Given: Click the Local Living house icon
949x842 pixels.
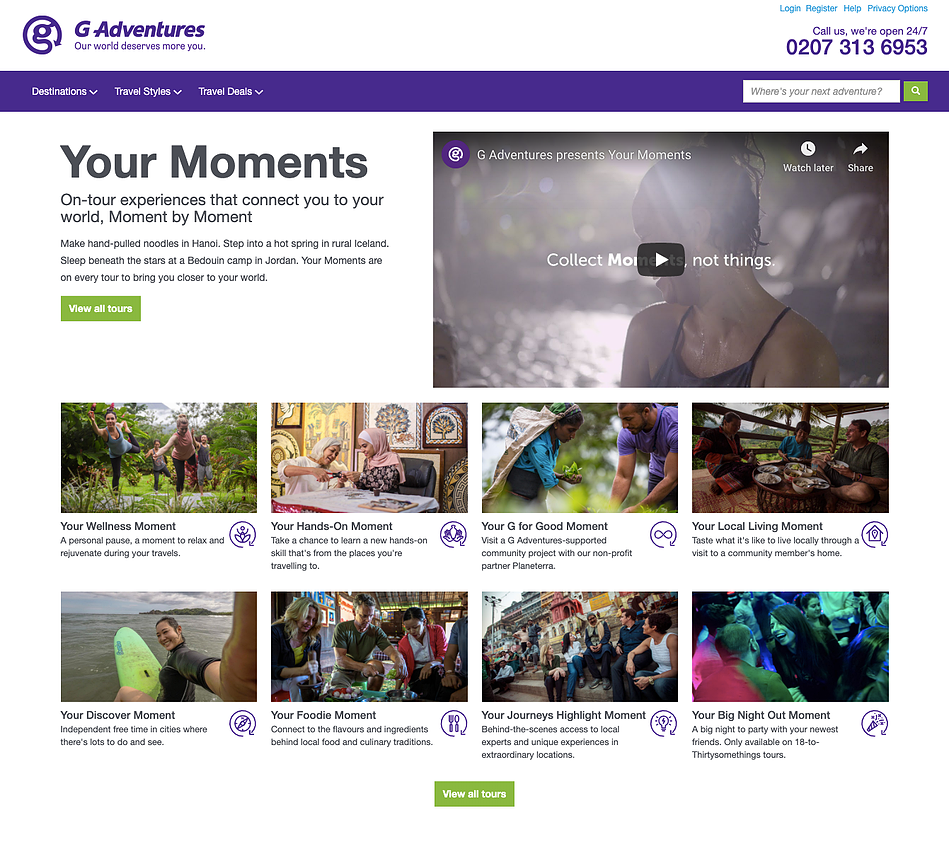Looking at the screenshot, I should [875, 534].
